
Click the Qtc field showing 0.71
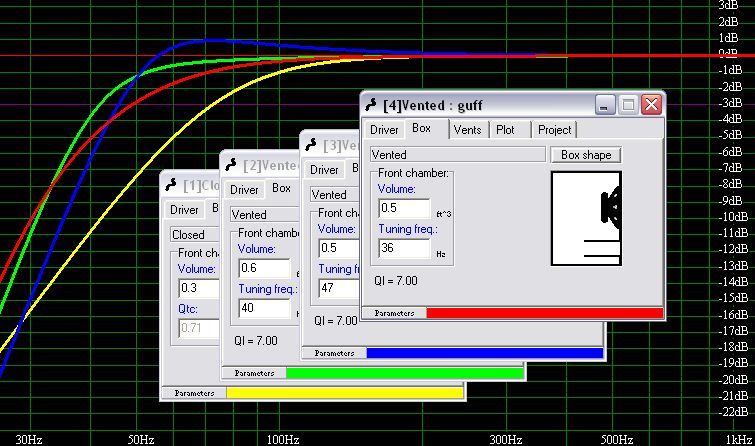click(x=199, y=328)
